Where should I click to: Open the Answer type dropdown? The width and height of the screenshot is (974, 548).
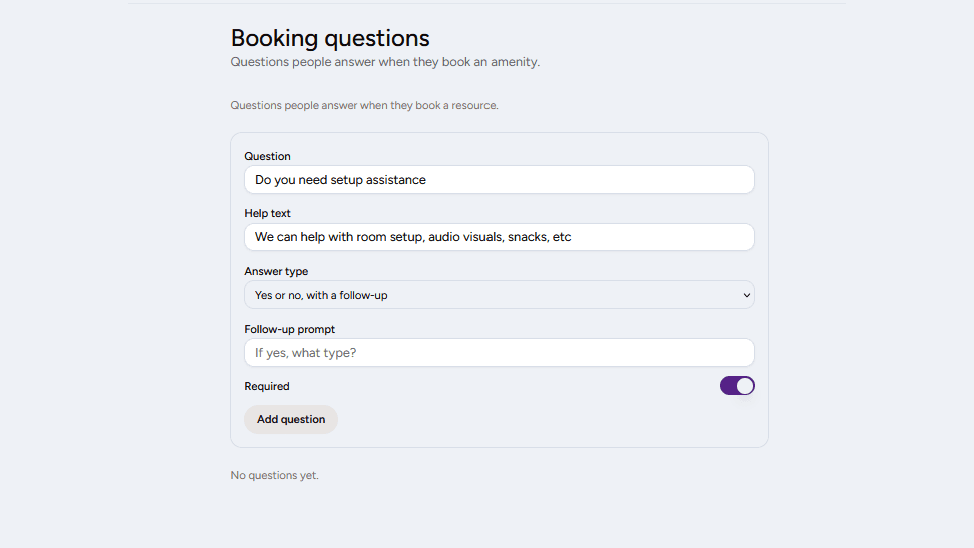[499, 295]
